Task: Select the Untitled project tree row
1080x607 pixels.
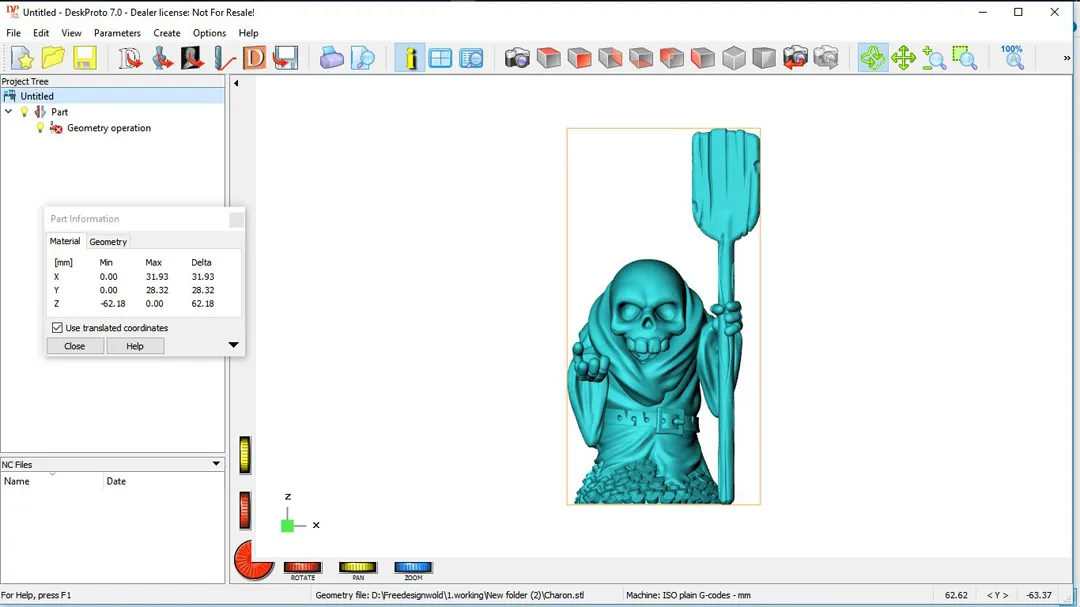Action: (112, 96)
